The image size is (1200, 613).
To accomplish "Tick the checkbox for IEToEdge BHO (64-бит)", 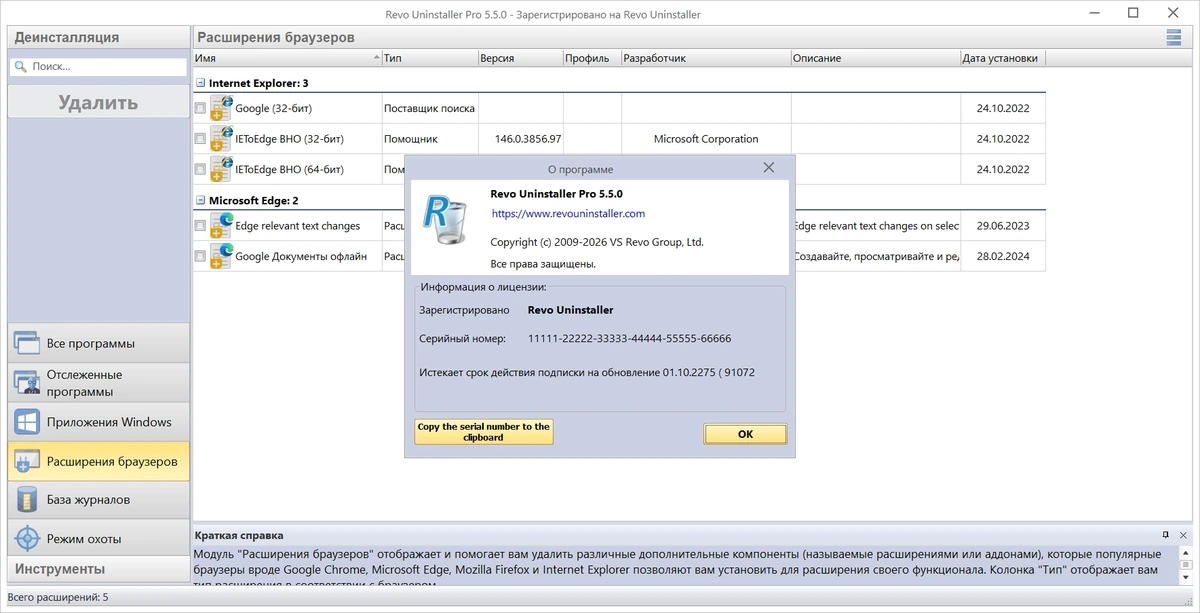I will (x=201, y=169).
